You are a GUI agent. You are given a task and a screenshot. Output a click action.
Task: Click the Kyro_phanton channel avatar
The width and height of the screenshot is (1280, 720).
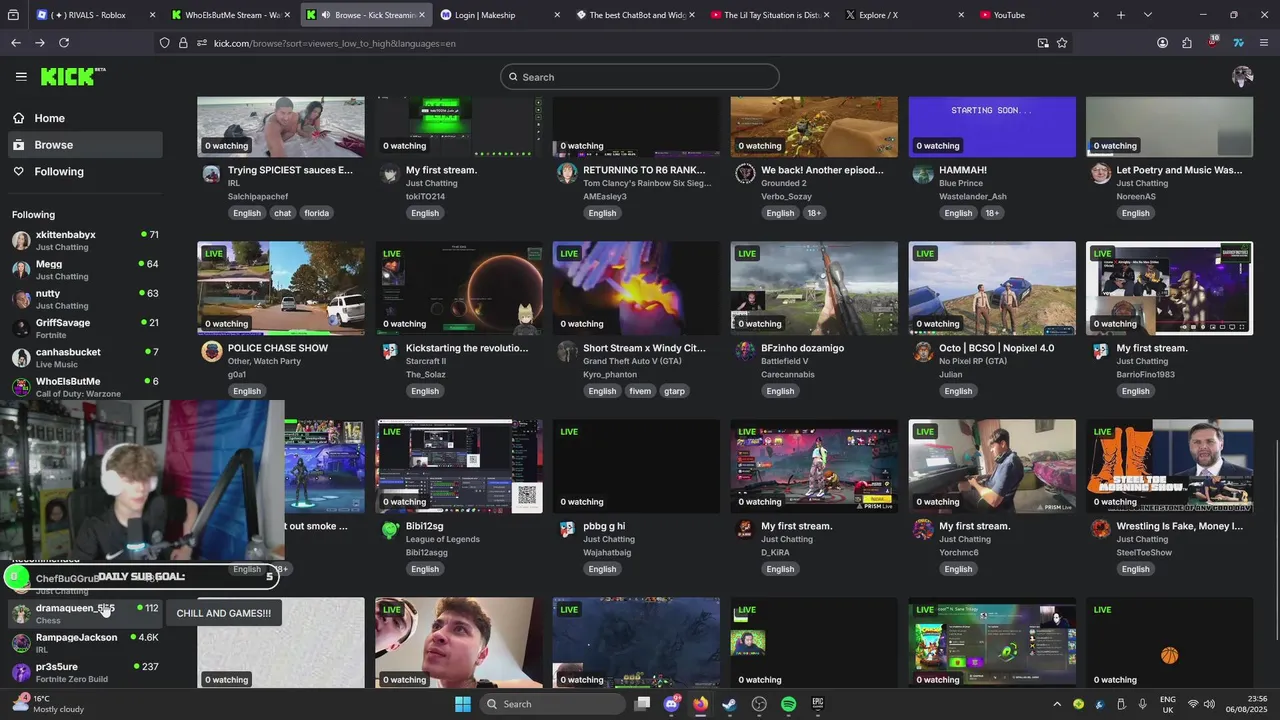tap(567, 351)
